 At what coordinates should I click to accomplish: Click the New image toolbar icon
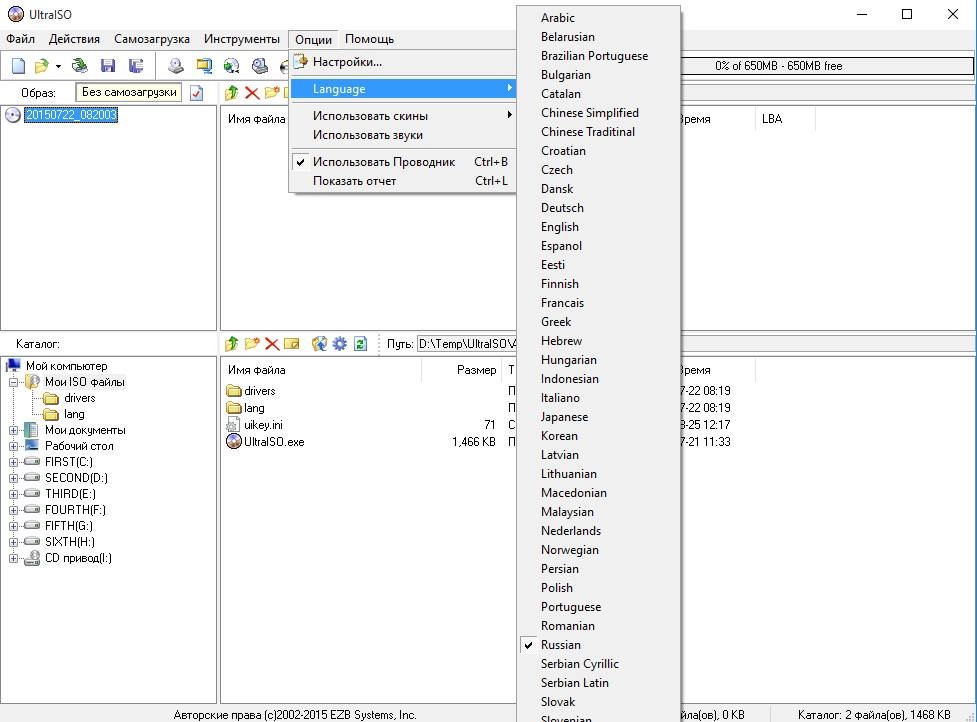19,65
